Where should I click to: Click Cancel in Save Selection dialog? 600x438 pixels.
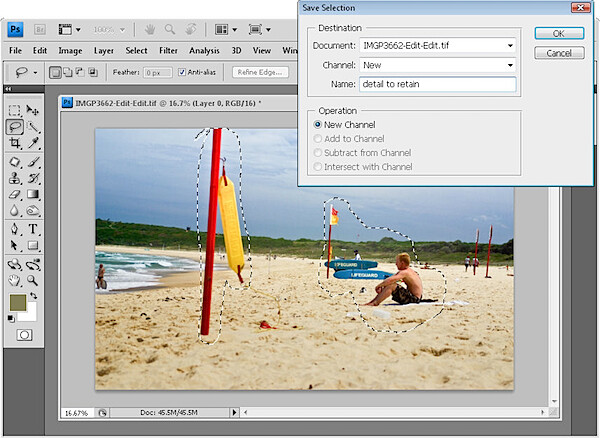click(559, 53)
